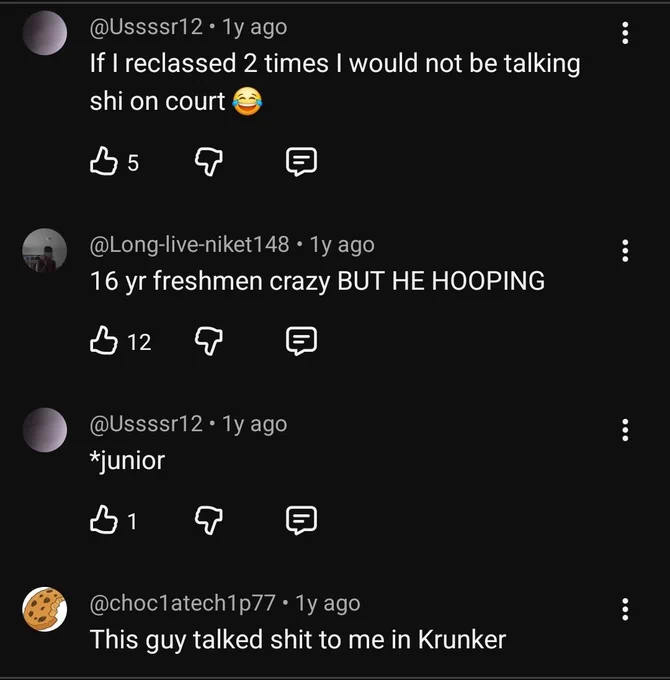Open three-dot menu for @choc1atech1p77 comment

pyautogui.click(x=625, y=609)
